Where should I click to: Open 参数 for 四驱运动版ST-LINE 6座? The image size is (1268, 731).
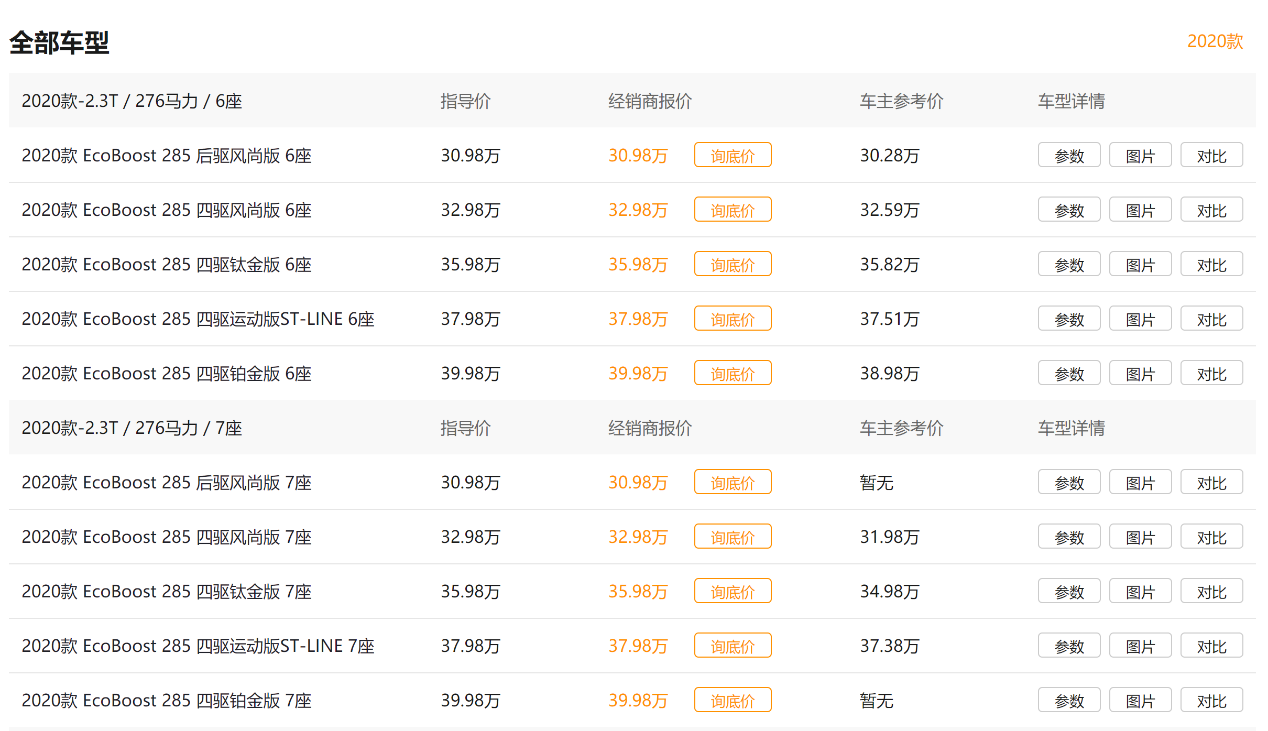click(x=1069, y=319)
